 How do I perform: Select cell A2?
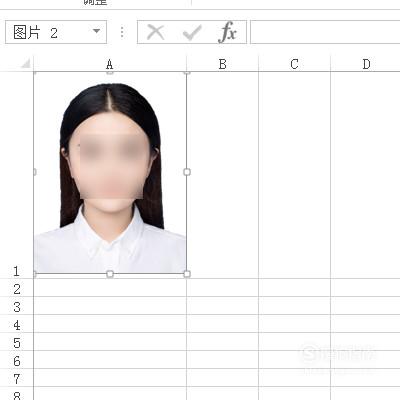coord(110,288)
